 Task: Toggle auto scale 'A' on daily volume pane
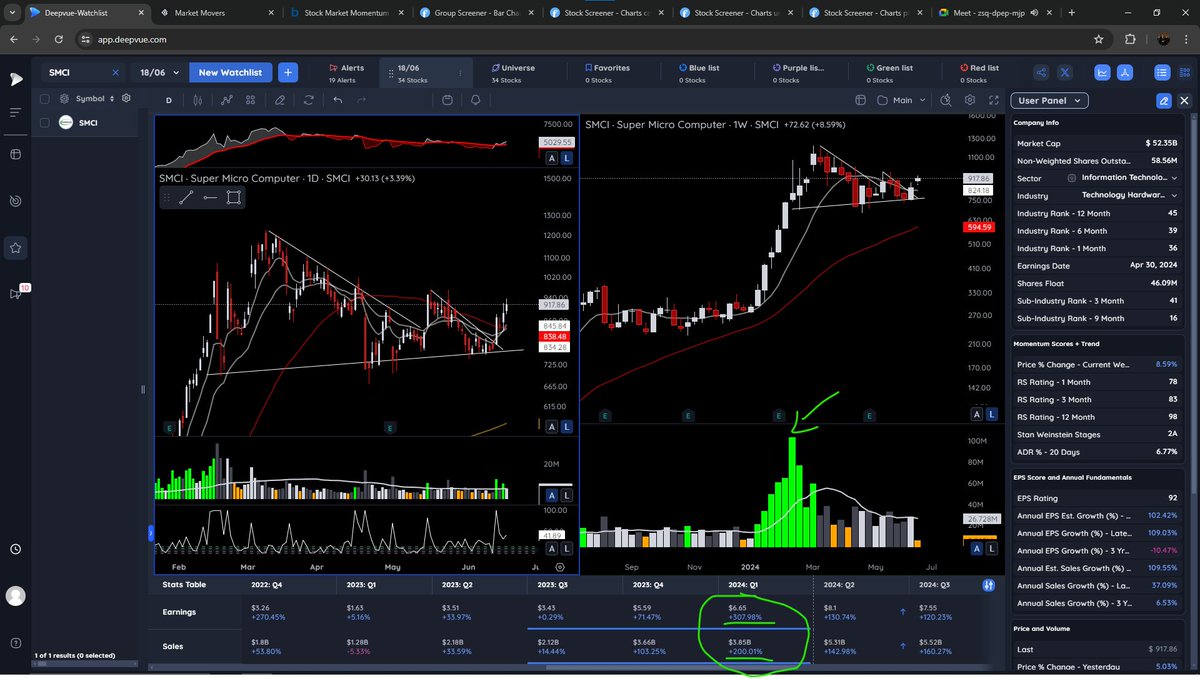(x=550, y=495)
